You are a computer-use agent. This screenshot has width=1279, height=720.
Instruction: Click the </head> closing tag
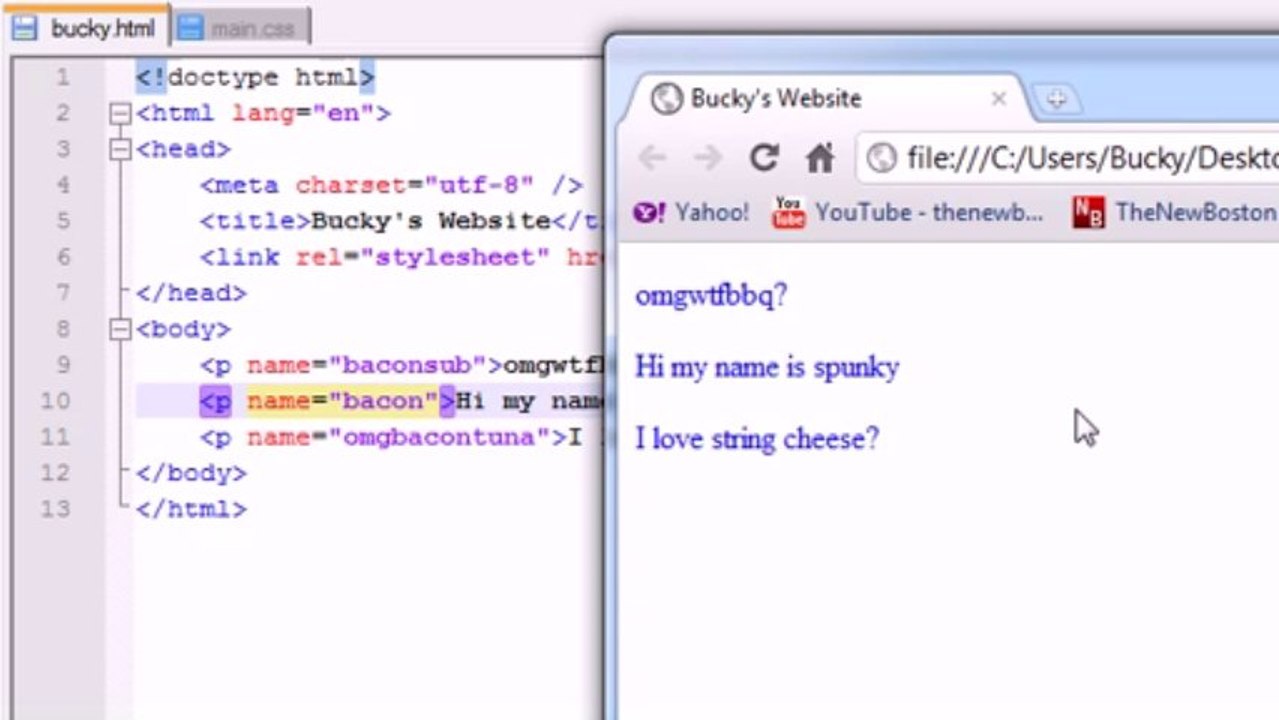(x=191, y=293)
